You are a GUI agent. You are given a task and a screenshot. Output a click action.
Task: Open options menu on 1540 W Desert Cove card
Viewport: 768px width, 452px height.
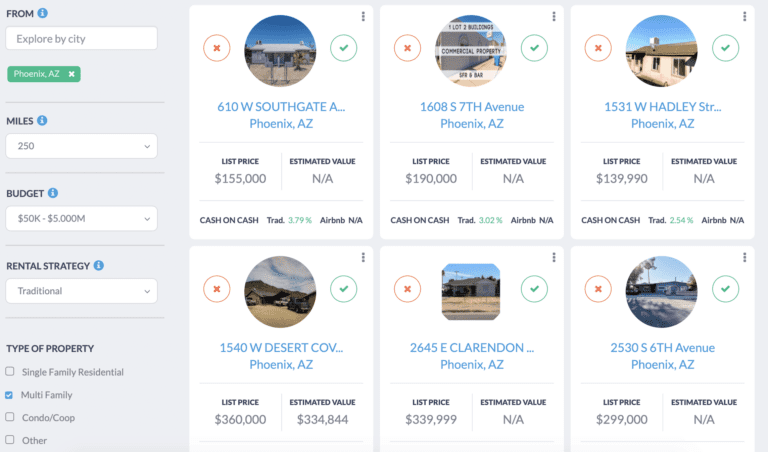tap(362, 258)
